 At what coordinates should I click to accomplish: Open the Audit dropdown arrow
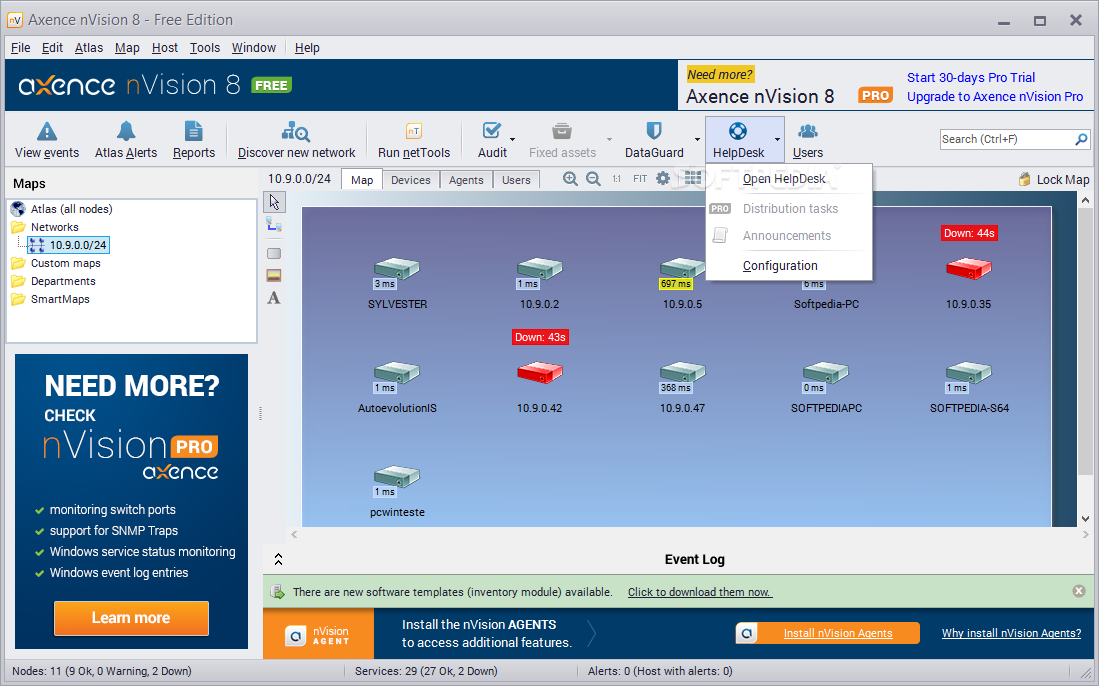(x=512, y=139)
